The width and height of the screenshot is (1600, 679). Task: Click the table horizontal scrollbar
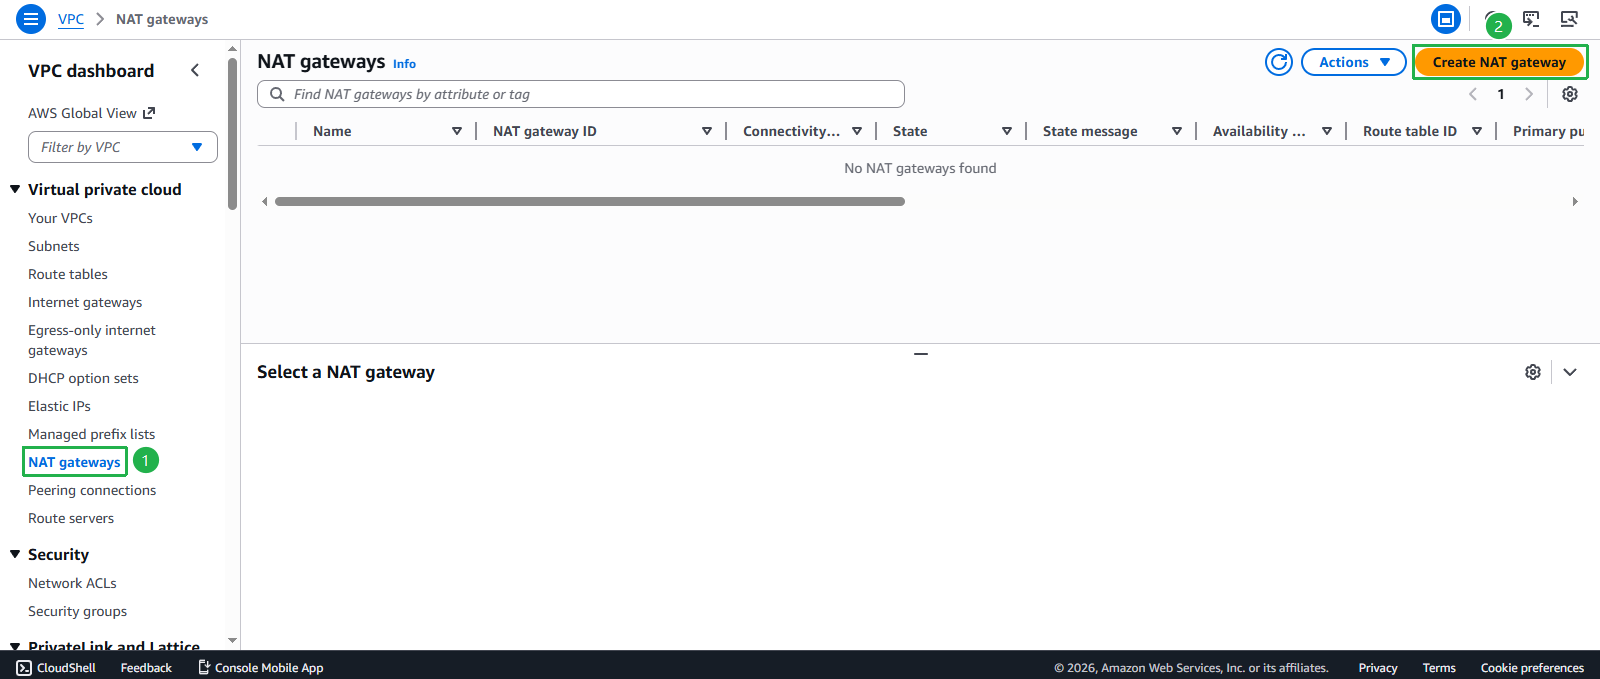click(x=590, y=201)
